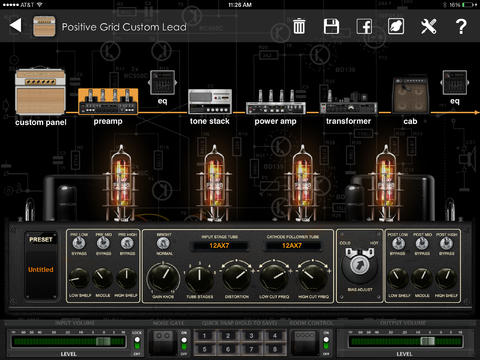Open settings with the wrench and screwdriver icon
480x360 pixels.
(428, 26)
